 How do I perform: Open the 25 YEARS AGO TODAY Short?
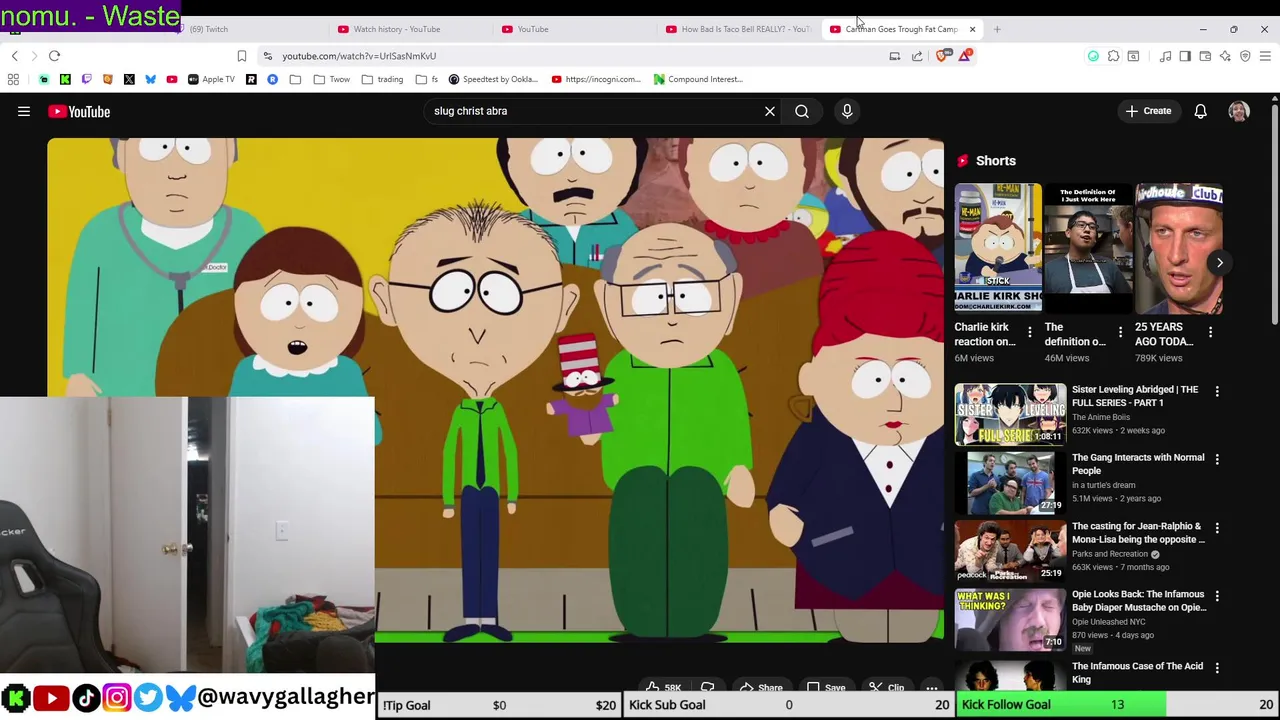(x=1178, y=250)
